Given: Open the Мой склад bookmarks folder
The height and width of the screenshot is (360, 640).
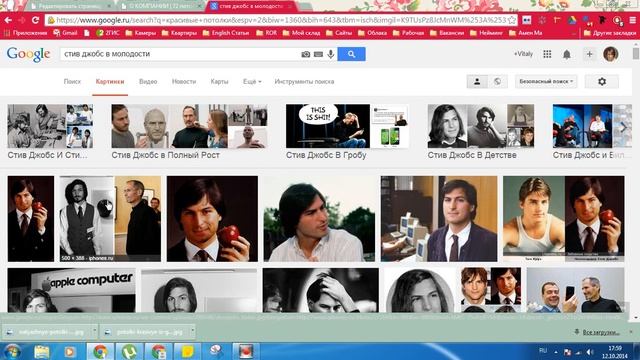Looking at the screenshot, I should click(x=301, y=33).
